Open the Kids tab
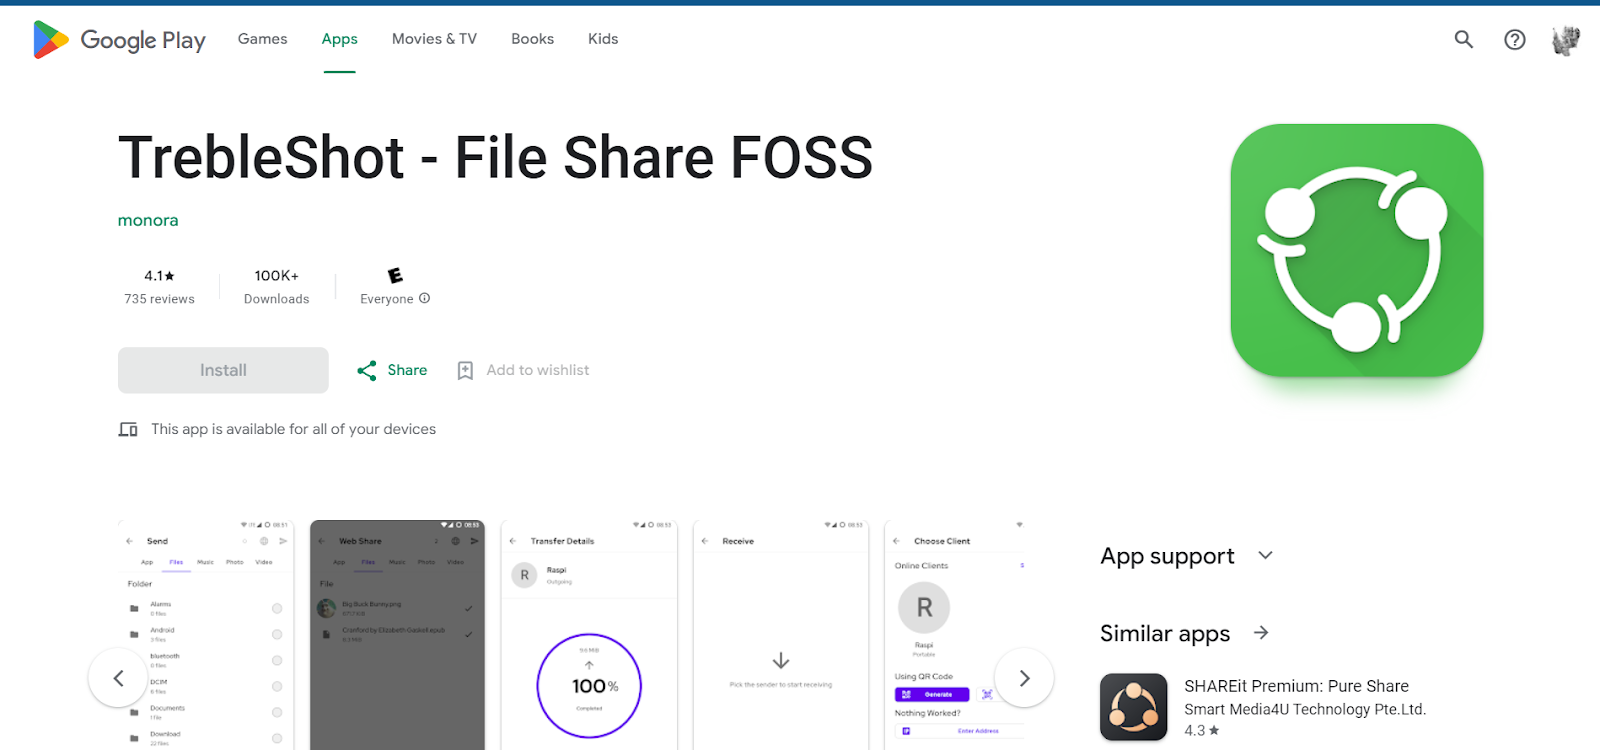 [603, 39]
